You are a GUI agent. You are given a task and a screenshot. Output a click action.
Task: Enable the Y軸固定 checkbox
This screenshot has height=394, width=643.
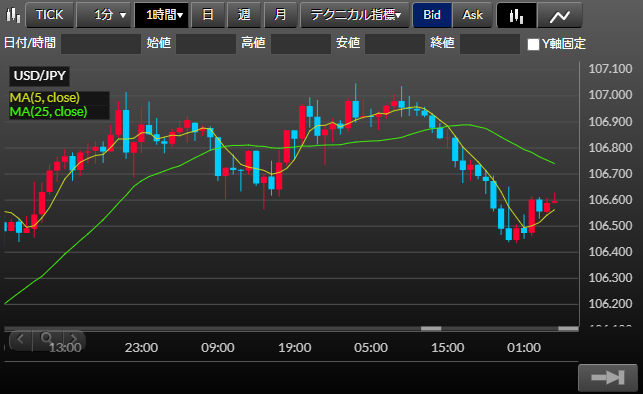tap(533, 44)
